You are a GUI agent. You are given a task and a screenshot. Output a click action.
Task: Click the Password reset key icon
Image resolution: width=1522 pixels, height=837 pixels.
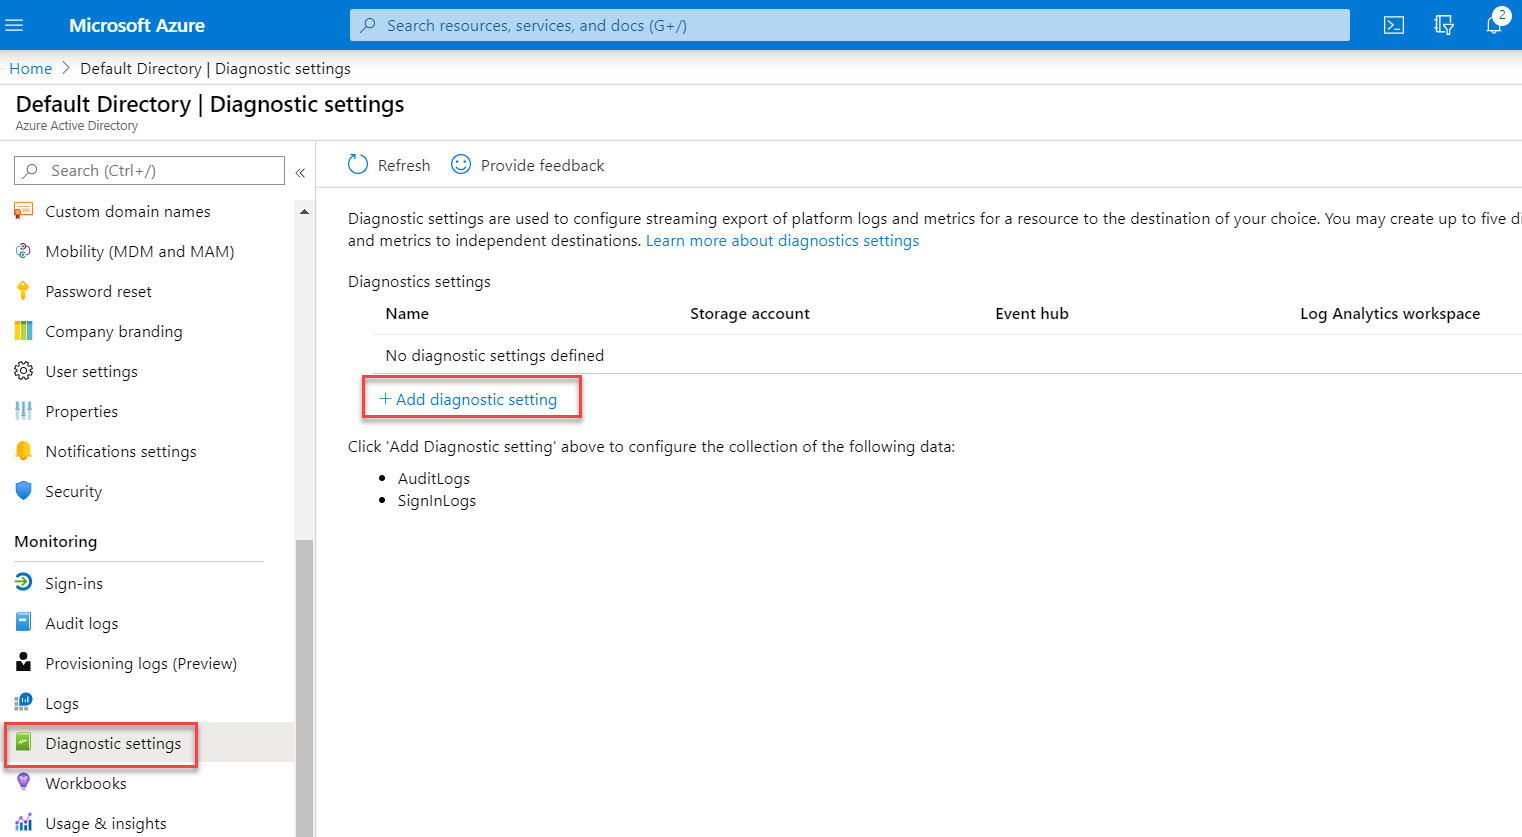click(23, 291)
